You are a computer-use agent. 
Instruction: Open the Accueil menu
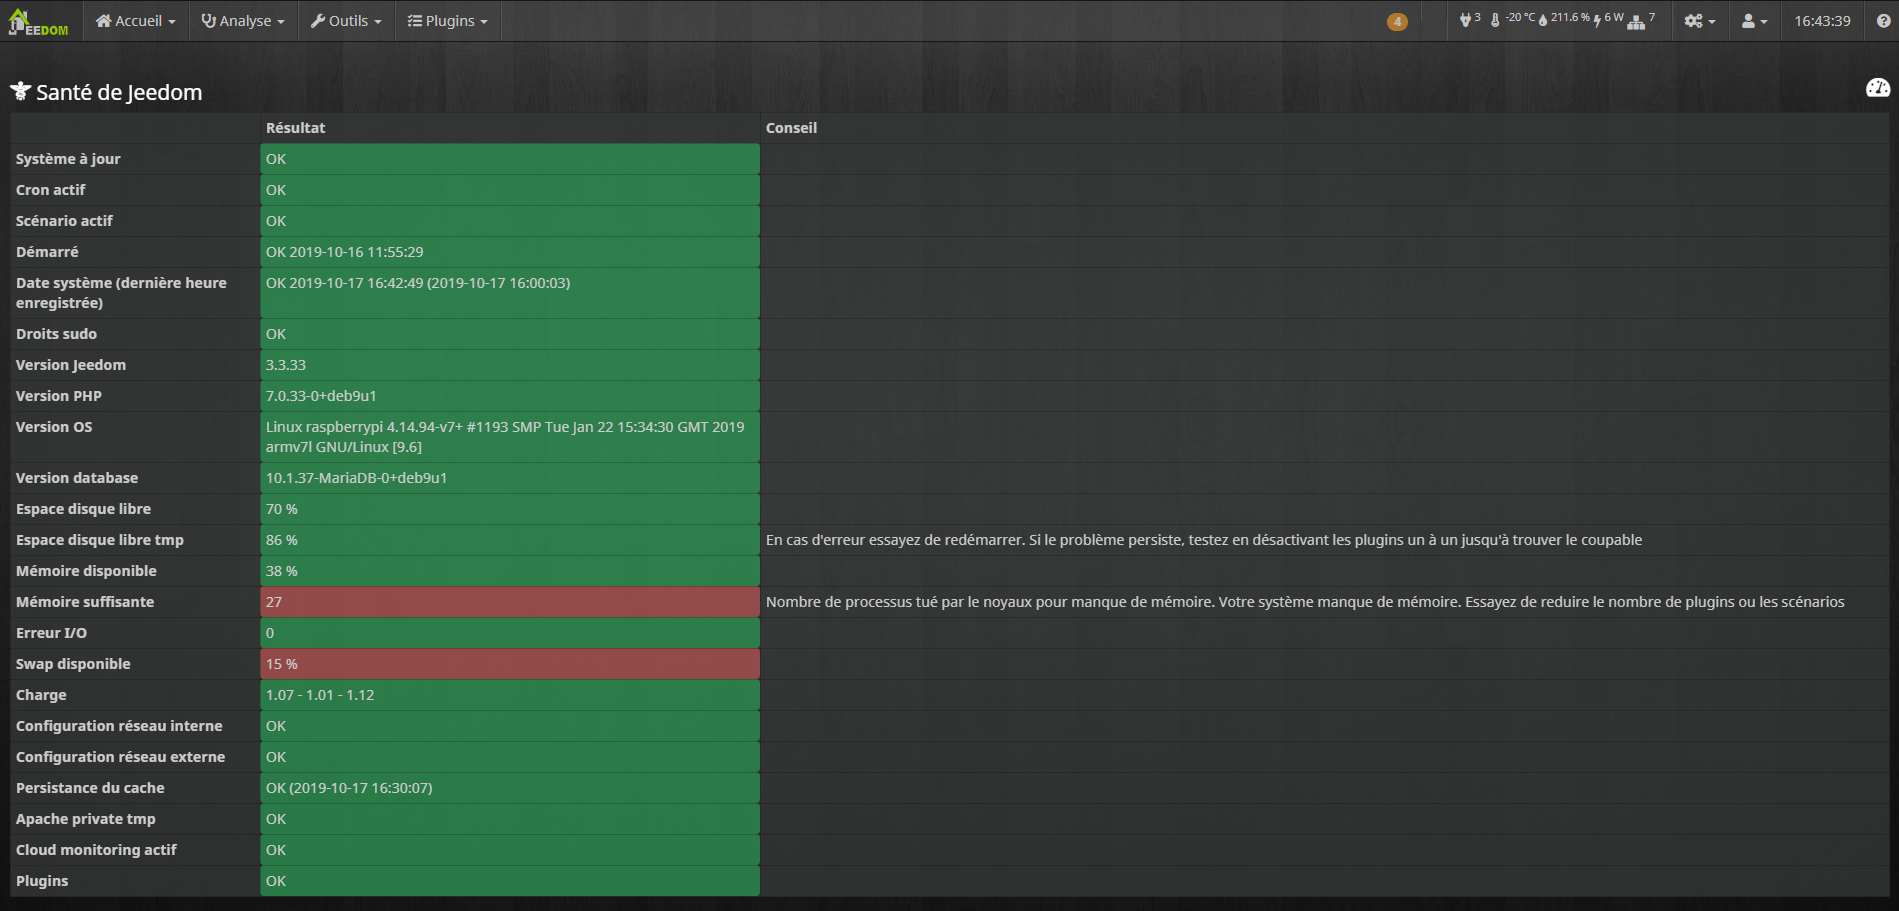pyautogui.click(x=136, y=21)
